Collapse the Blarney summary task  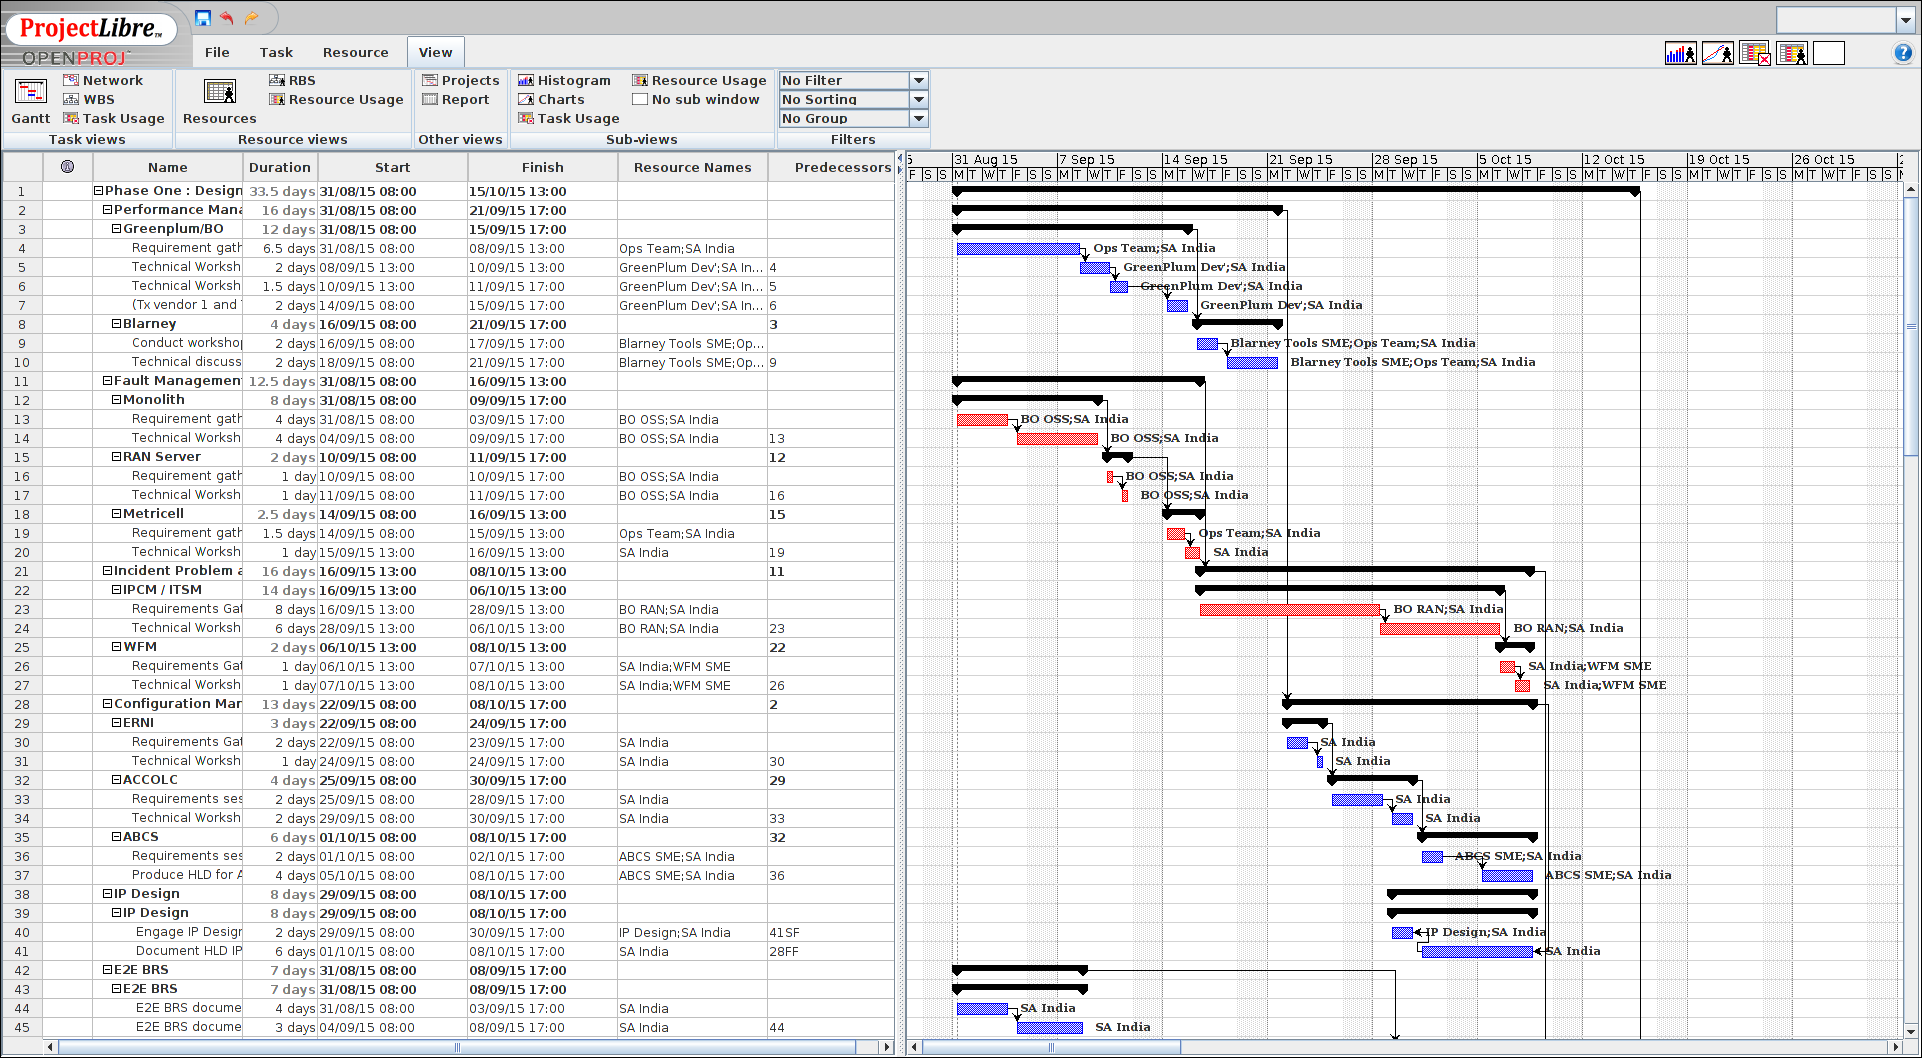117,324
